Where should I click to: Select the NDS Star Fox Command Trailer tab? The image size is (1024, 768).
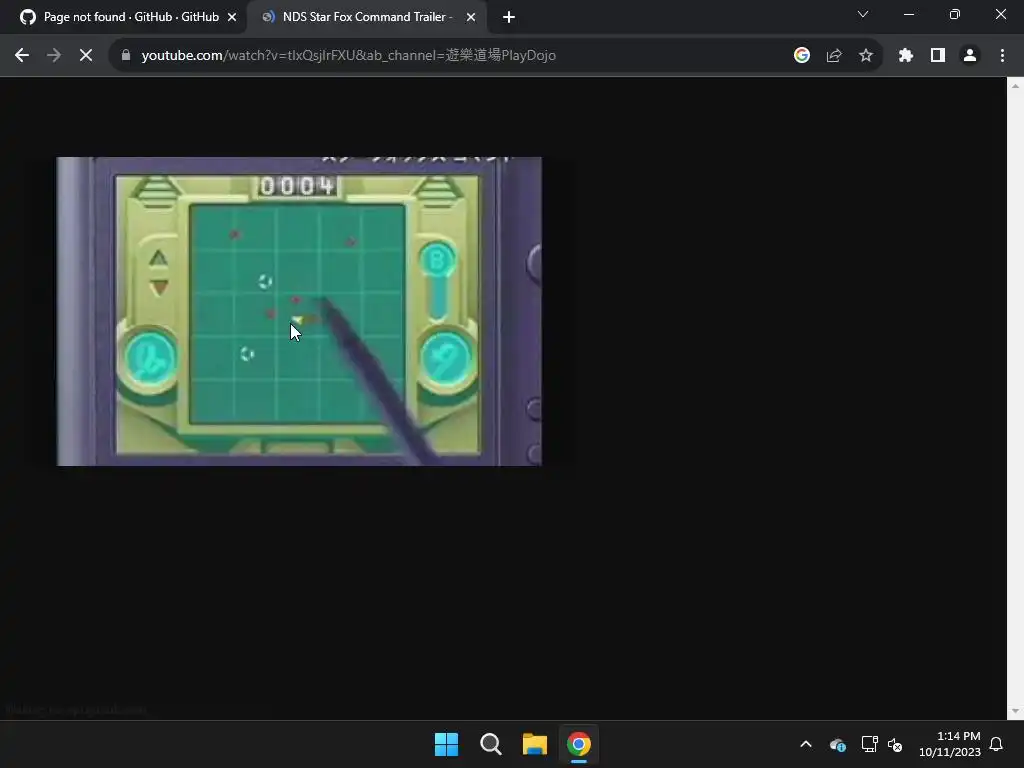coord(369,17)
